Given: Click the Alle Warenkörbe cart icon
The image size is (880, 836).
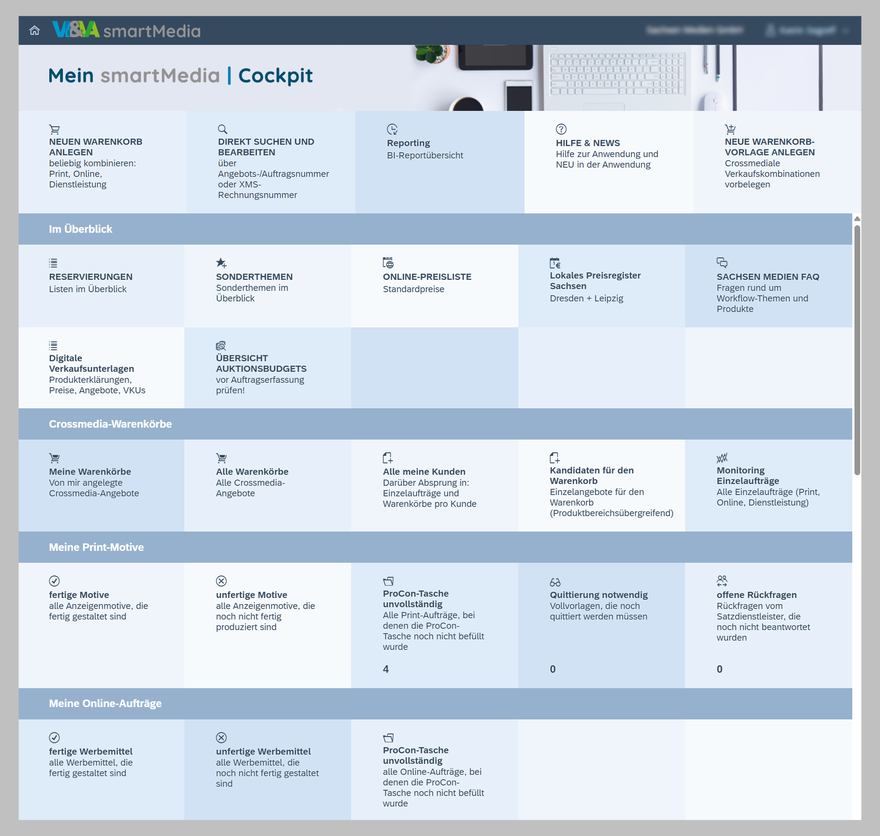Looking at the screenshot, I should (x=222, y=458).
